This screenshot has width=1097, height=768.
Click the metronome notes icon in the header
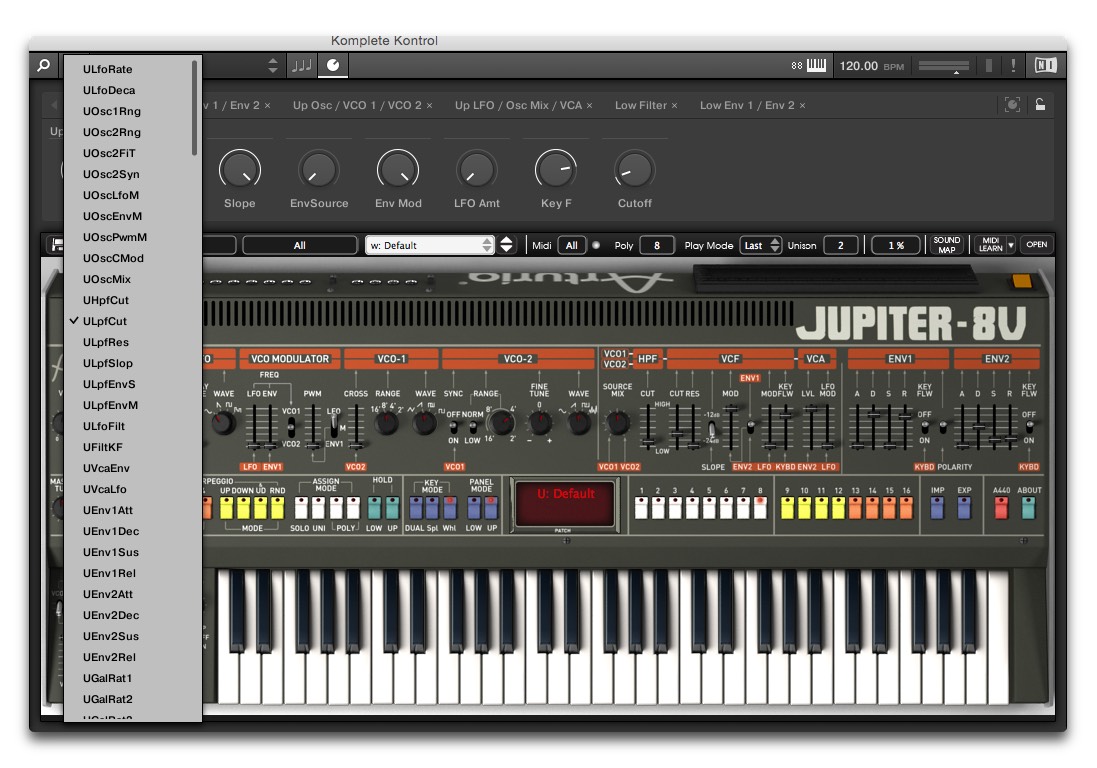click(303, 65)
